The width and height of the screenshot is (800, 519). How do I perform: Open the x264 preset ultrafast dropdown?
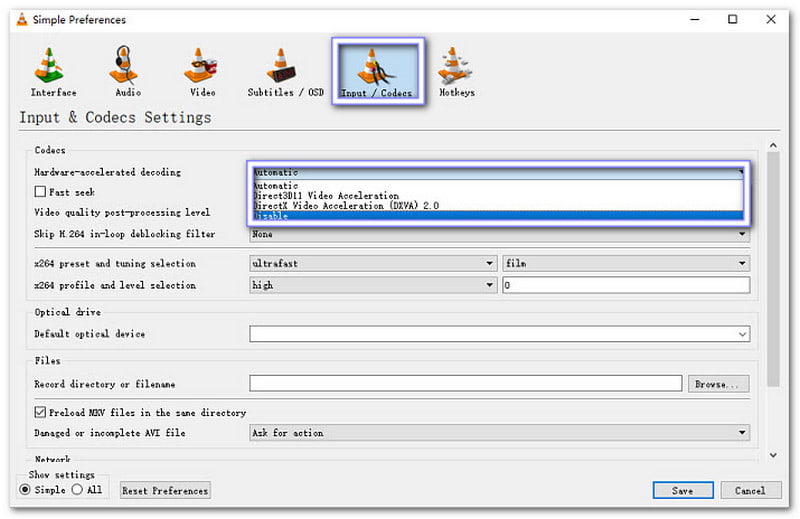click(x=372, y=264)
